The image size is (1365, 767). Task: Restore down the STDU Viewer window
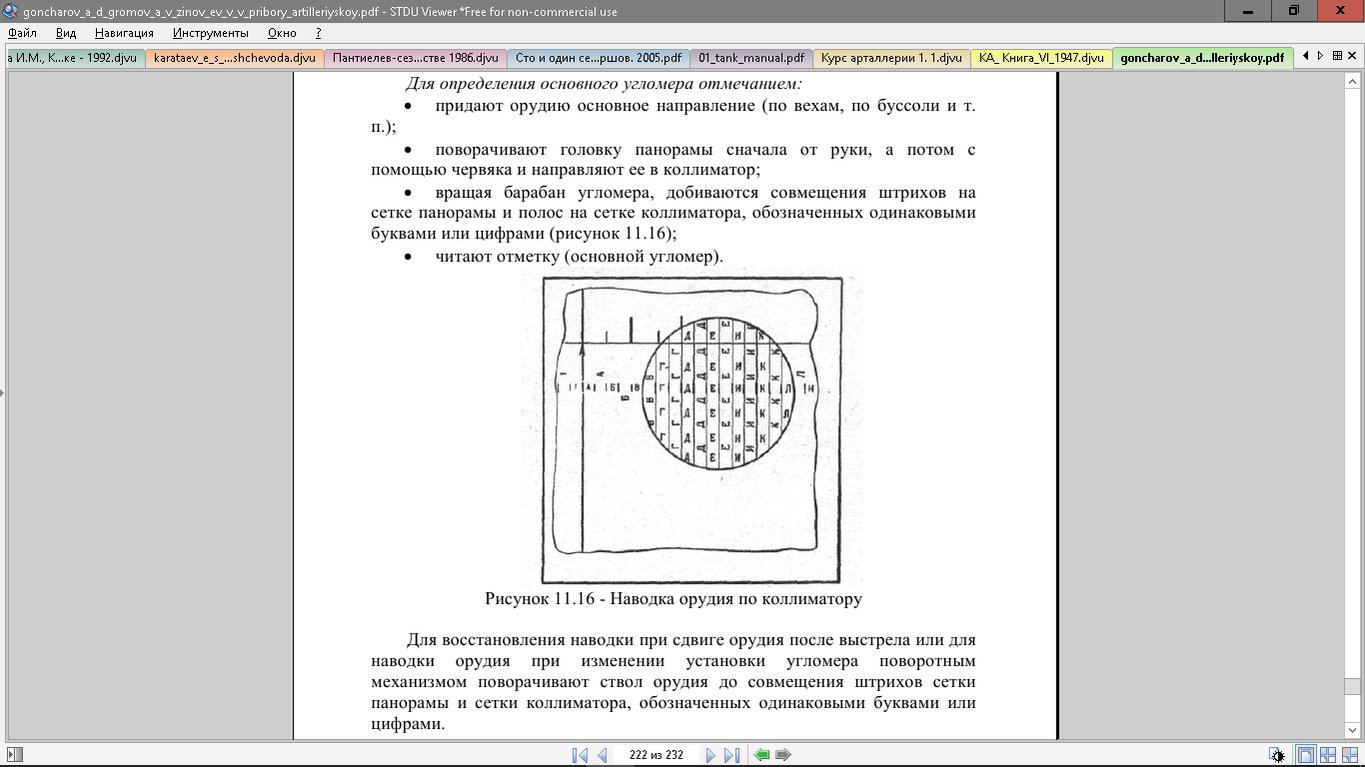pos(1294,10)
